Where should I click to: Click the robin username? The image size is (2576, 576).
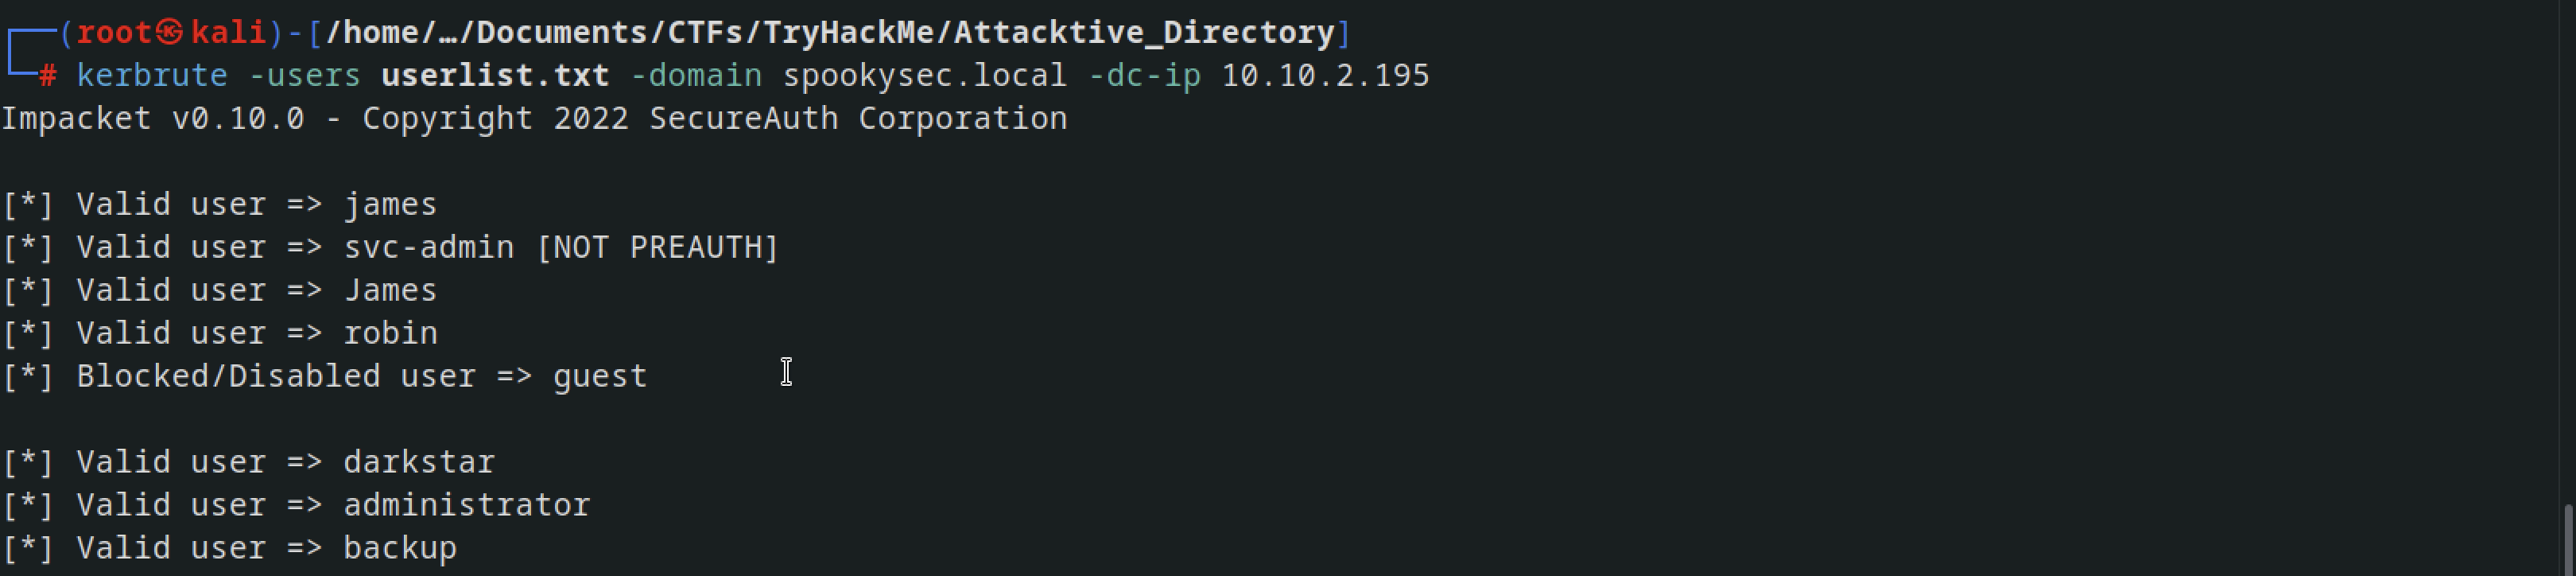click(x=390, y=333)
